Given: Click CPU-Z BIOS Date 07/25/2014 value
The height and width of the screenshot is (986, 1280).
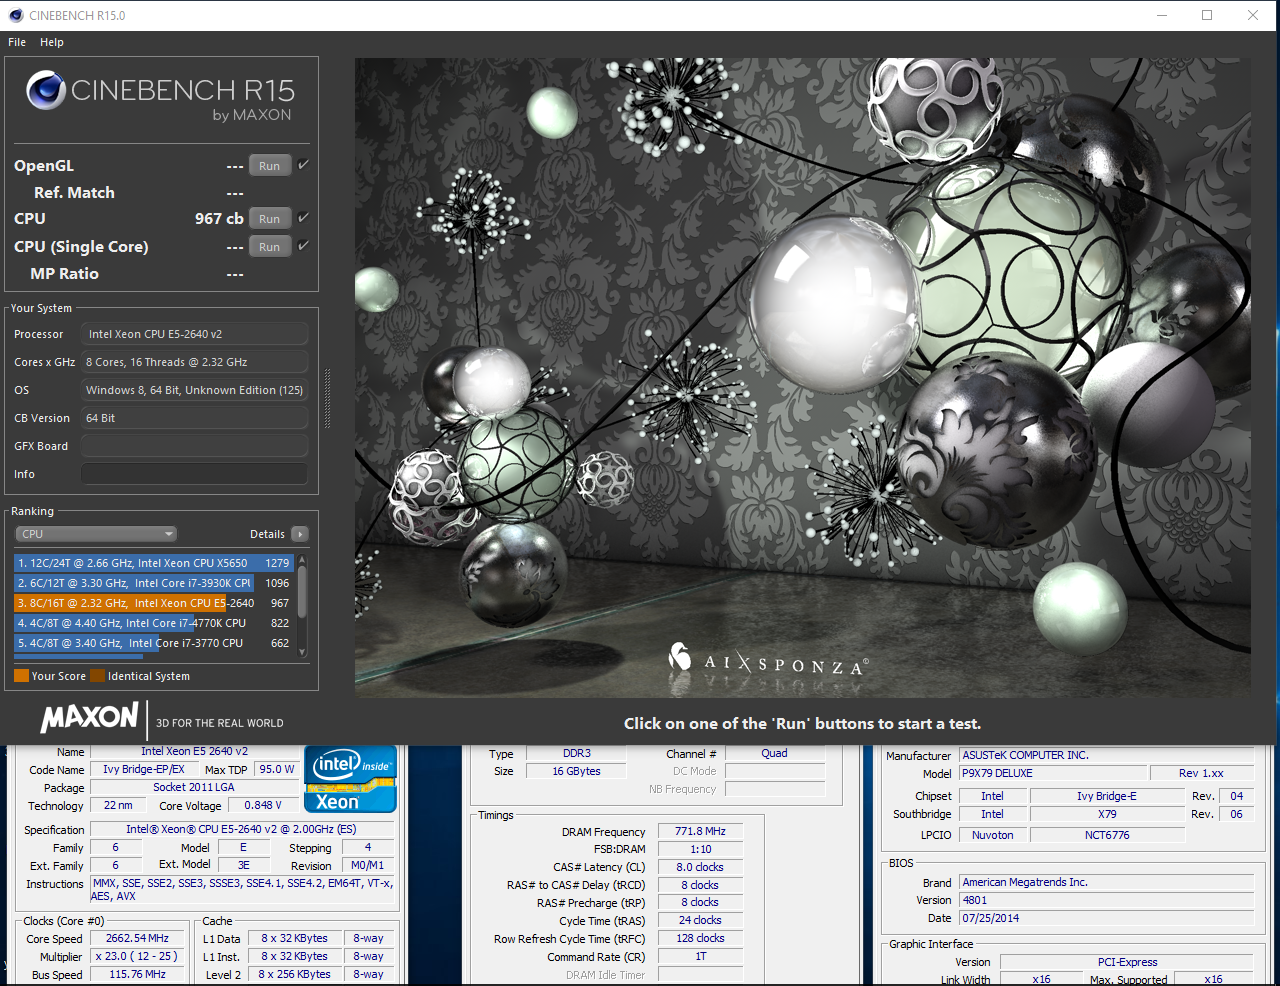Looking at the screenshot, I should 1106,918.
